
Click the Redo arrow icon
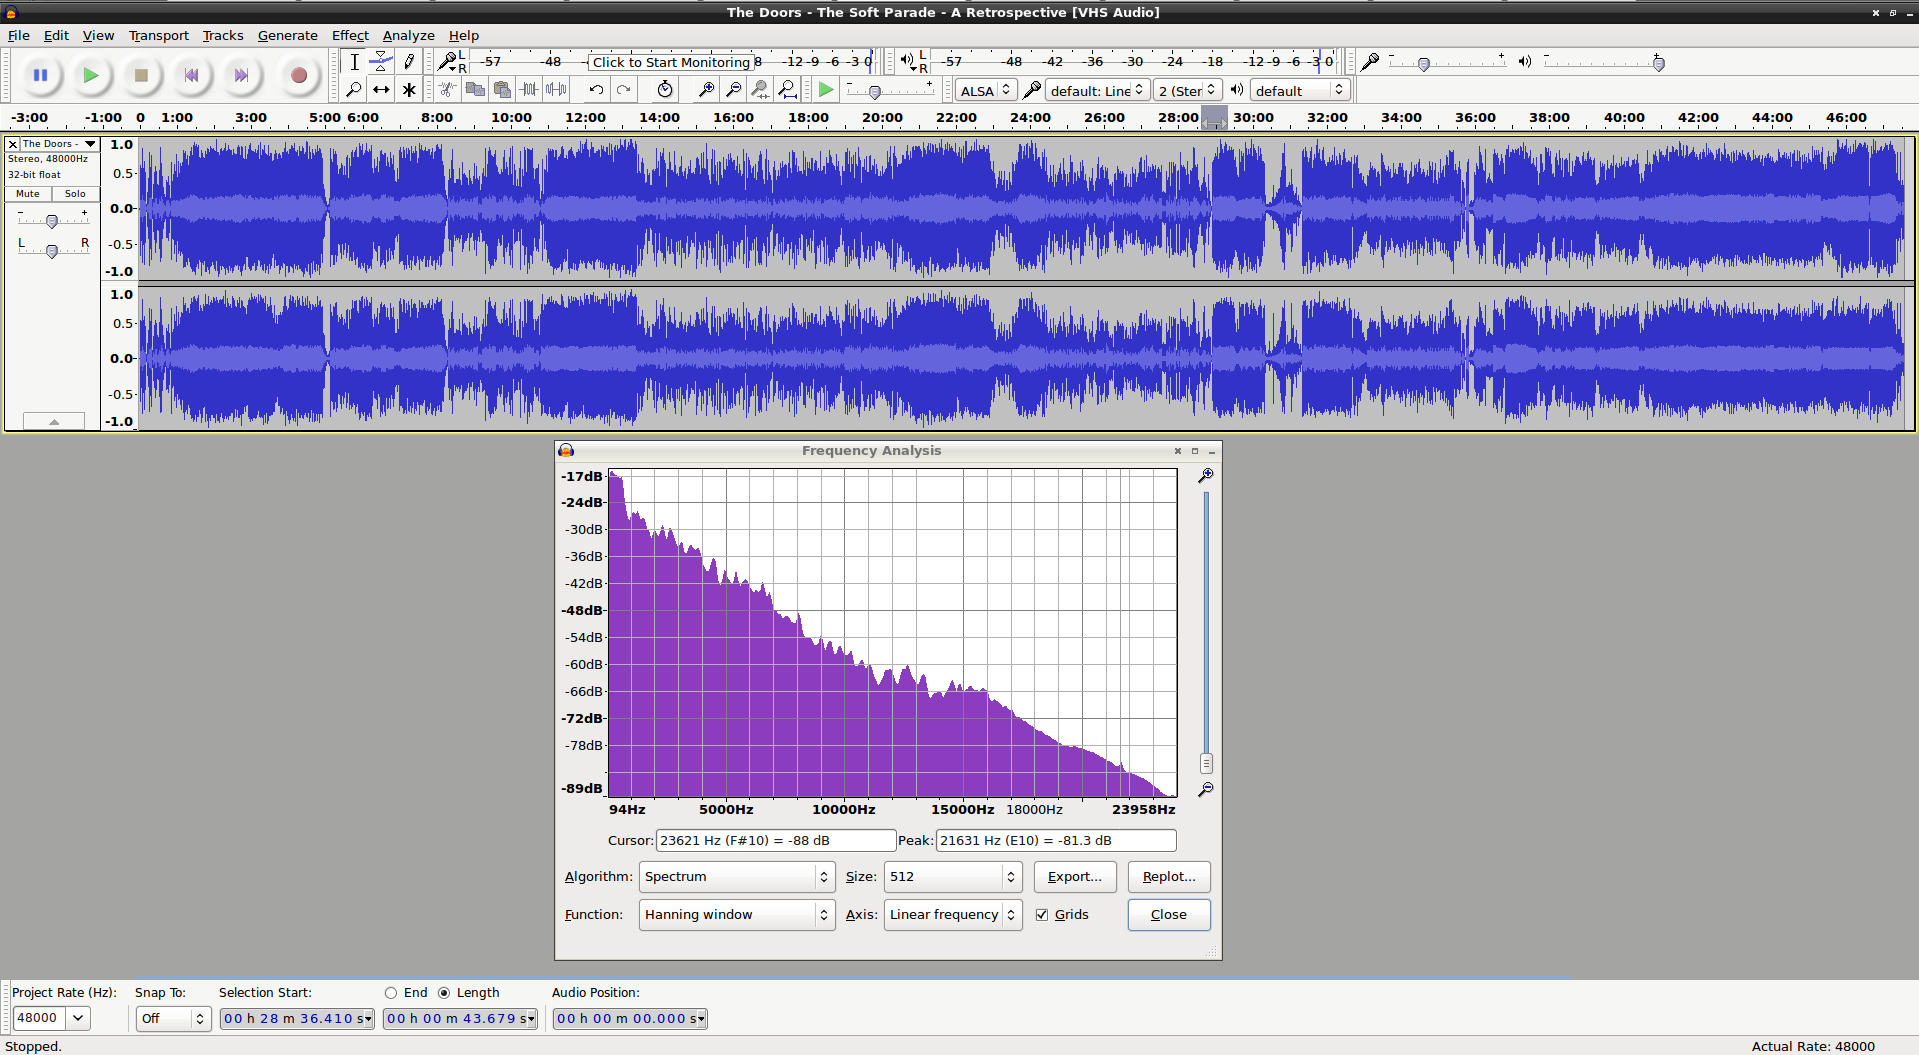pyautogui.click(x=623, y=89)
